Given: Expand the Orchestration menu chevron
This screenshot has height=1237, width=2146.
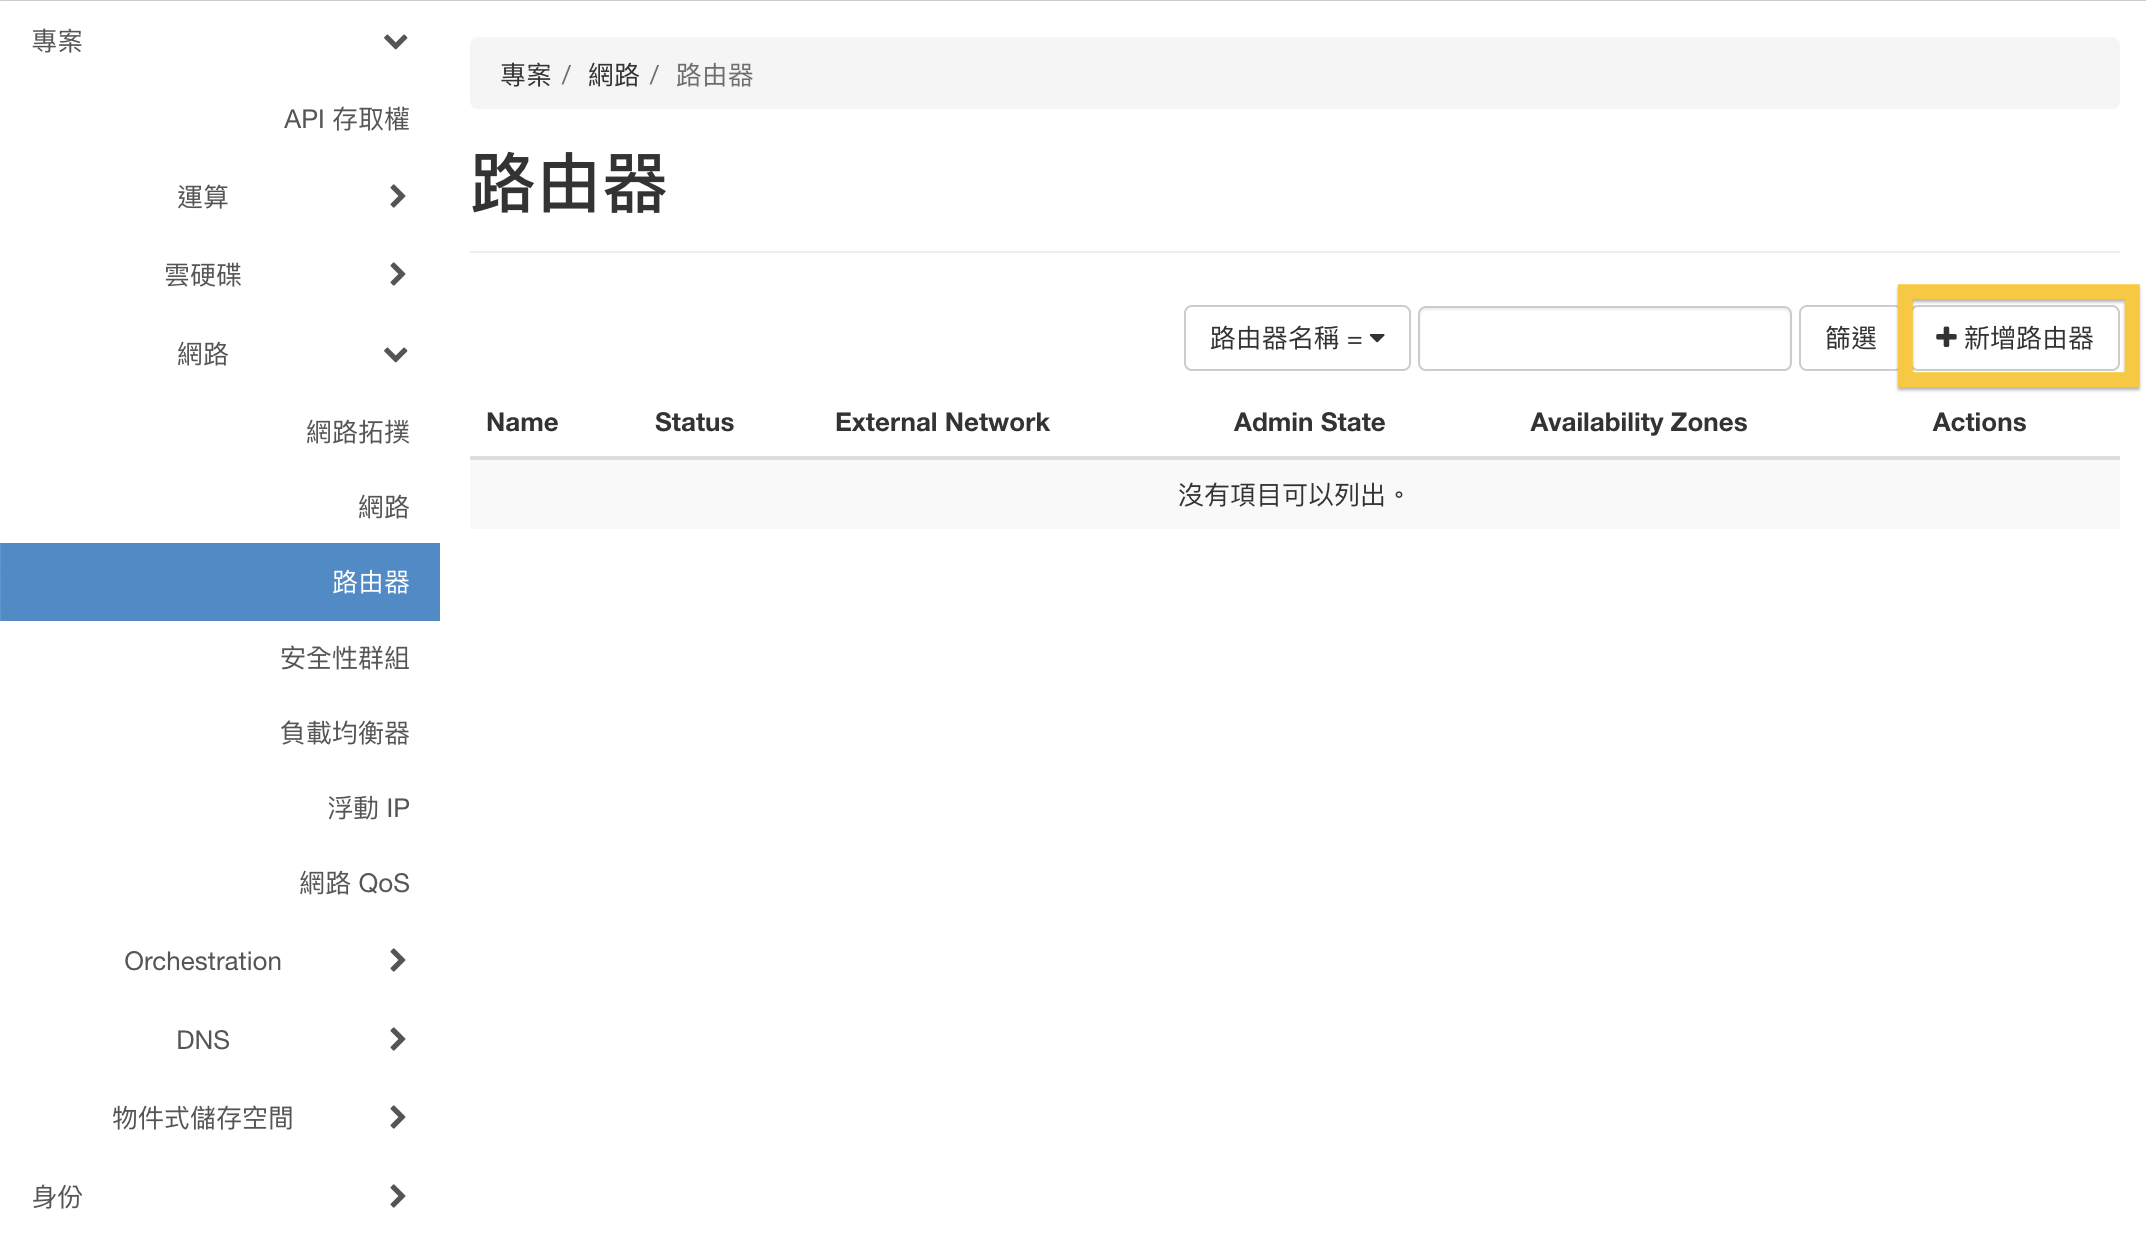Looking at the screenshot, I should pos(397,960).
